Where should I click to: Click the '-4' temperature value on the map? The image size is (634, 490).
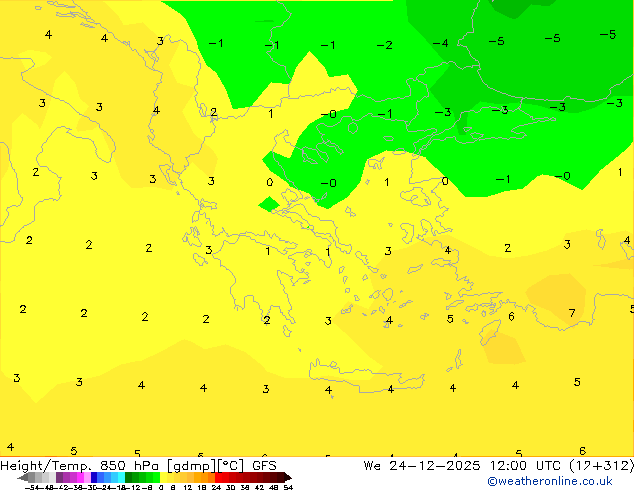click(x=441, y=43)
